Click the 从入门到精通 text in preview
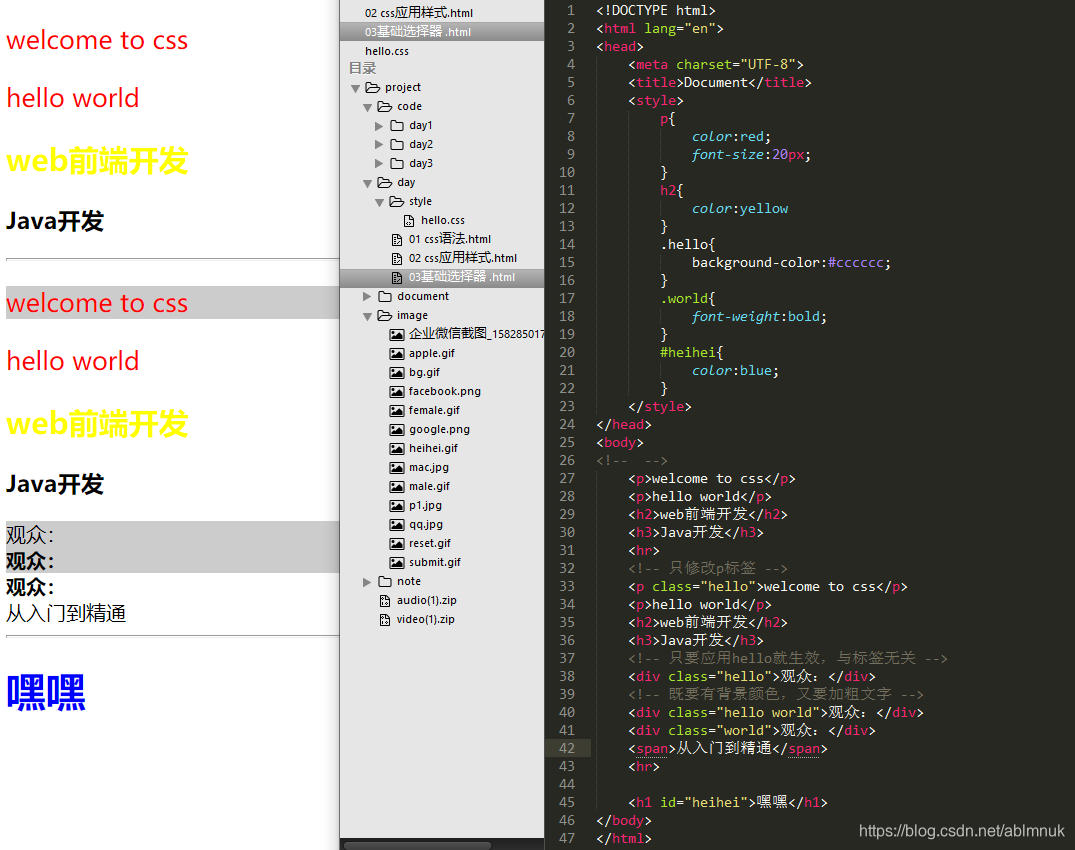 tap(66, 614)
